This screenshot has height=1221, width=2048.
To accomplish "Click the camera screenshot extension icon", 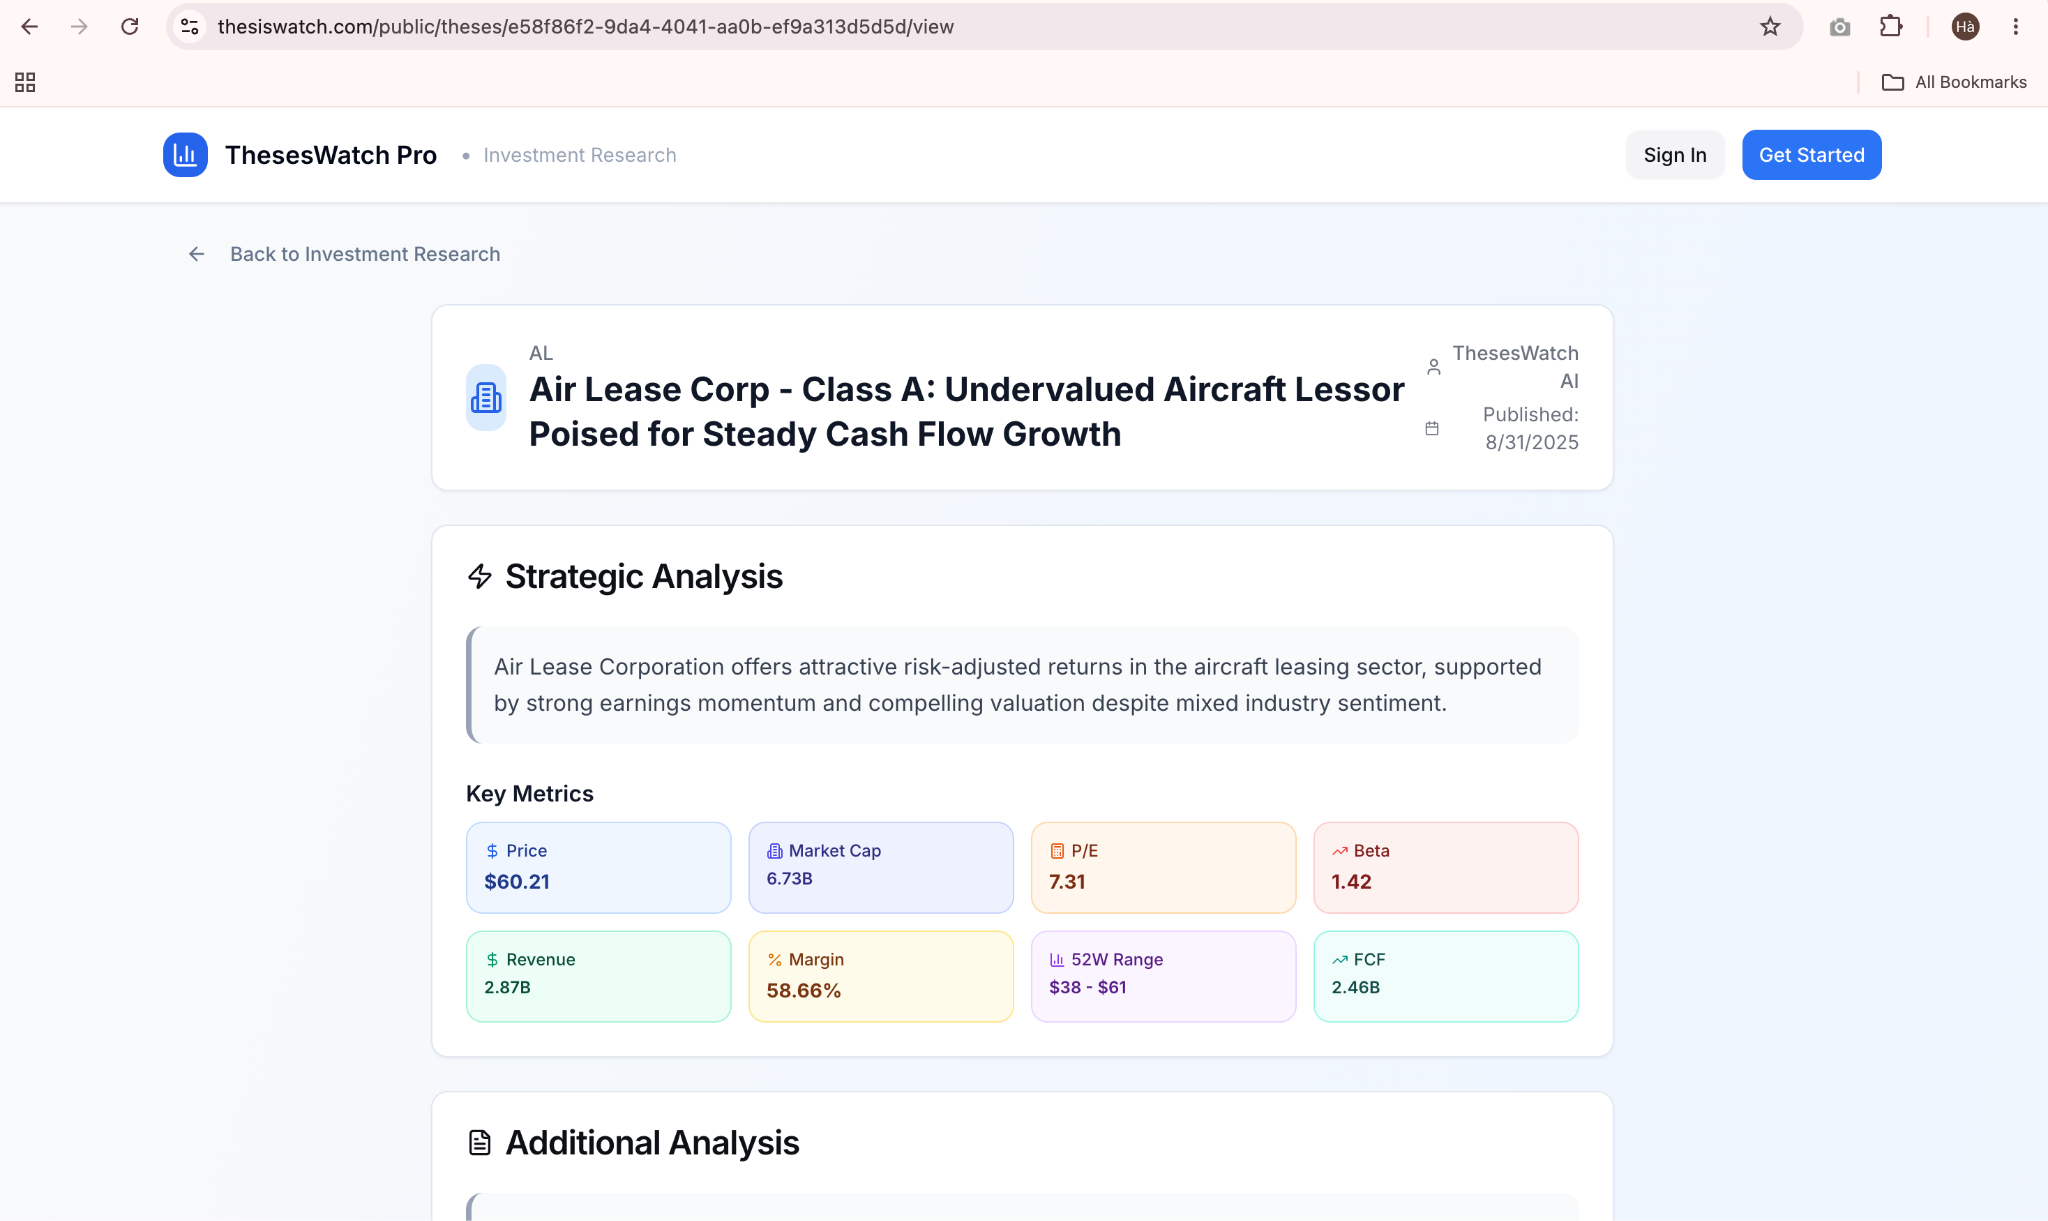I will pos(1840,27).
